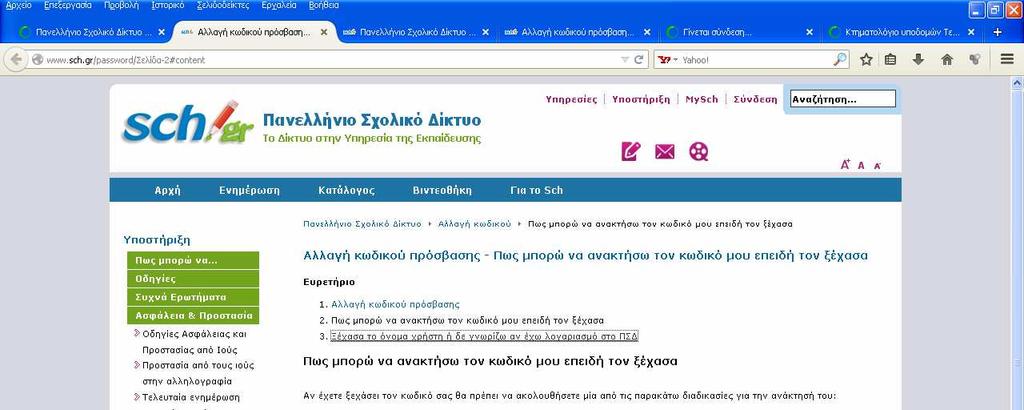The width and height of the screenshot is (1024, 410).
Task: Open the envelope mail icon on site header
Action: tap(665, 152)
